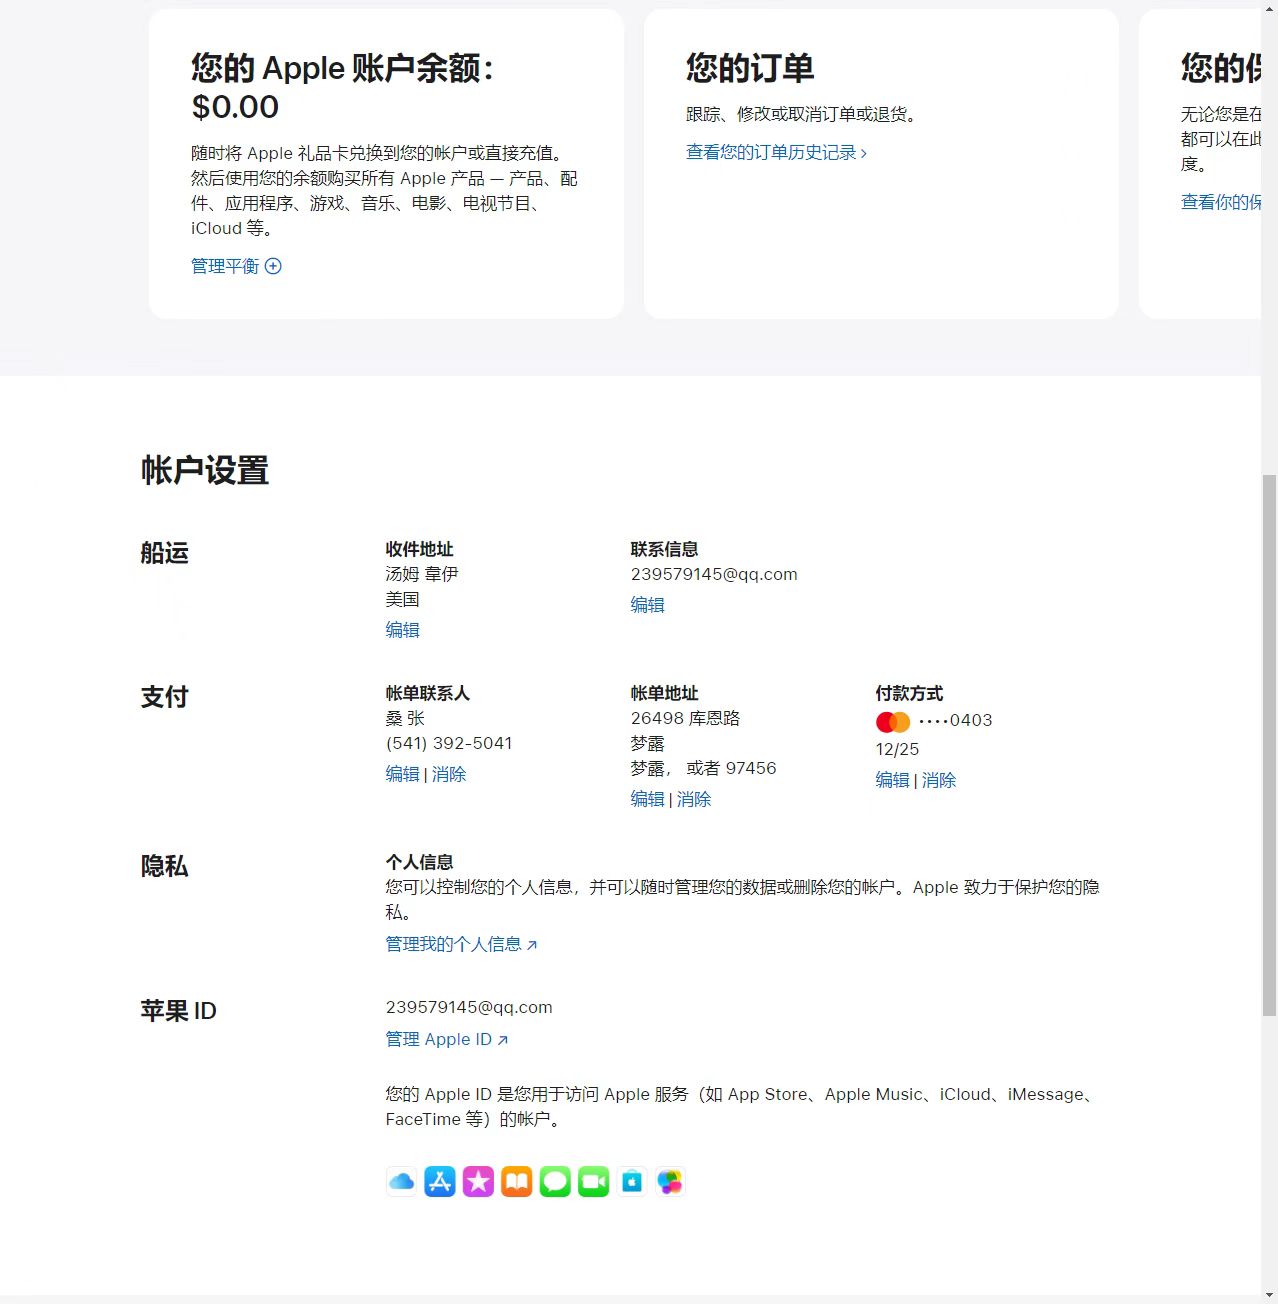Select the App Store icon
The height and width of the screenshot is (1304, 1278).
(440, 1181)
